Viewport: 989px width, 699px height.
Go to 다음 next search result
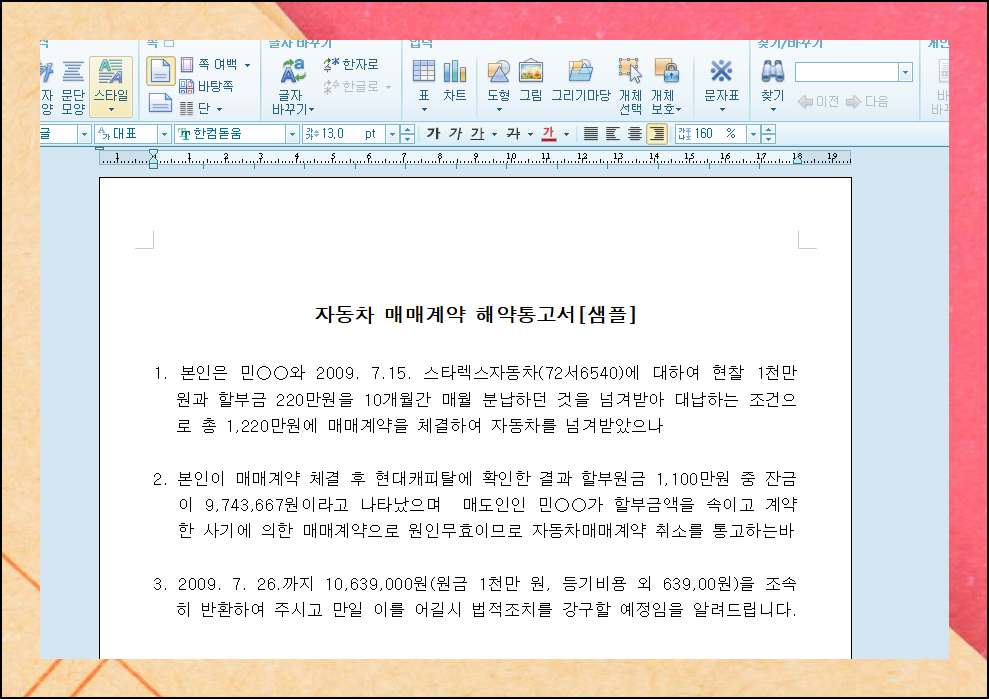point(867,102)
